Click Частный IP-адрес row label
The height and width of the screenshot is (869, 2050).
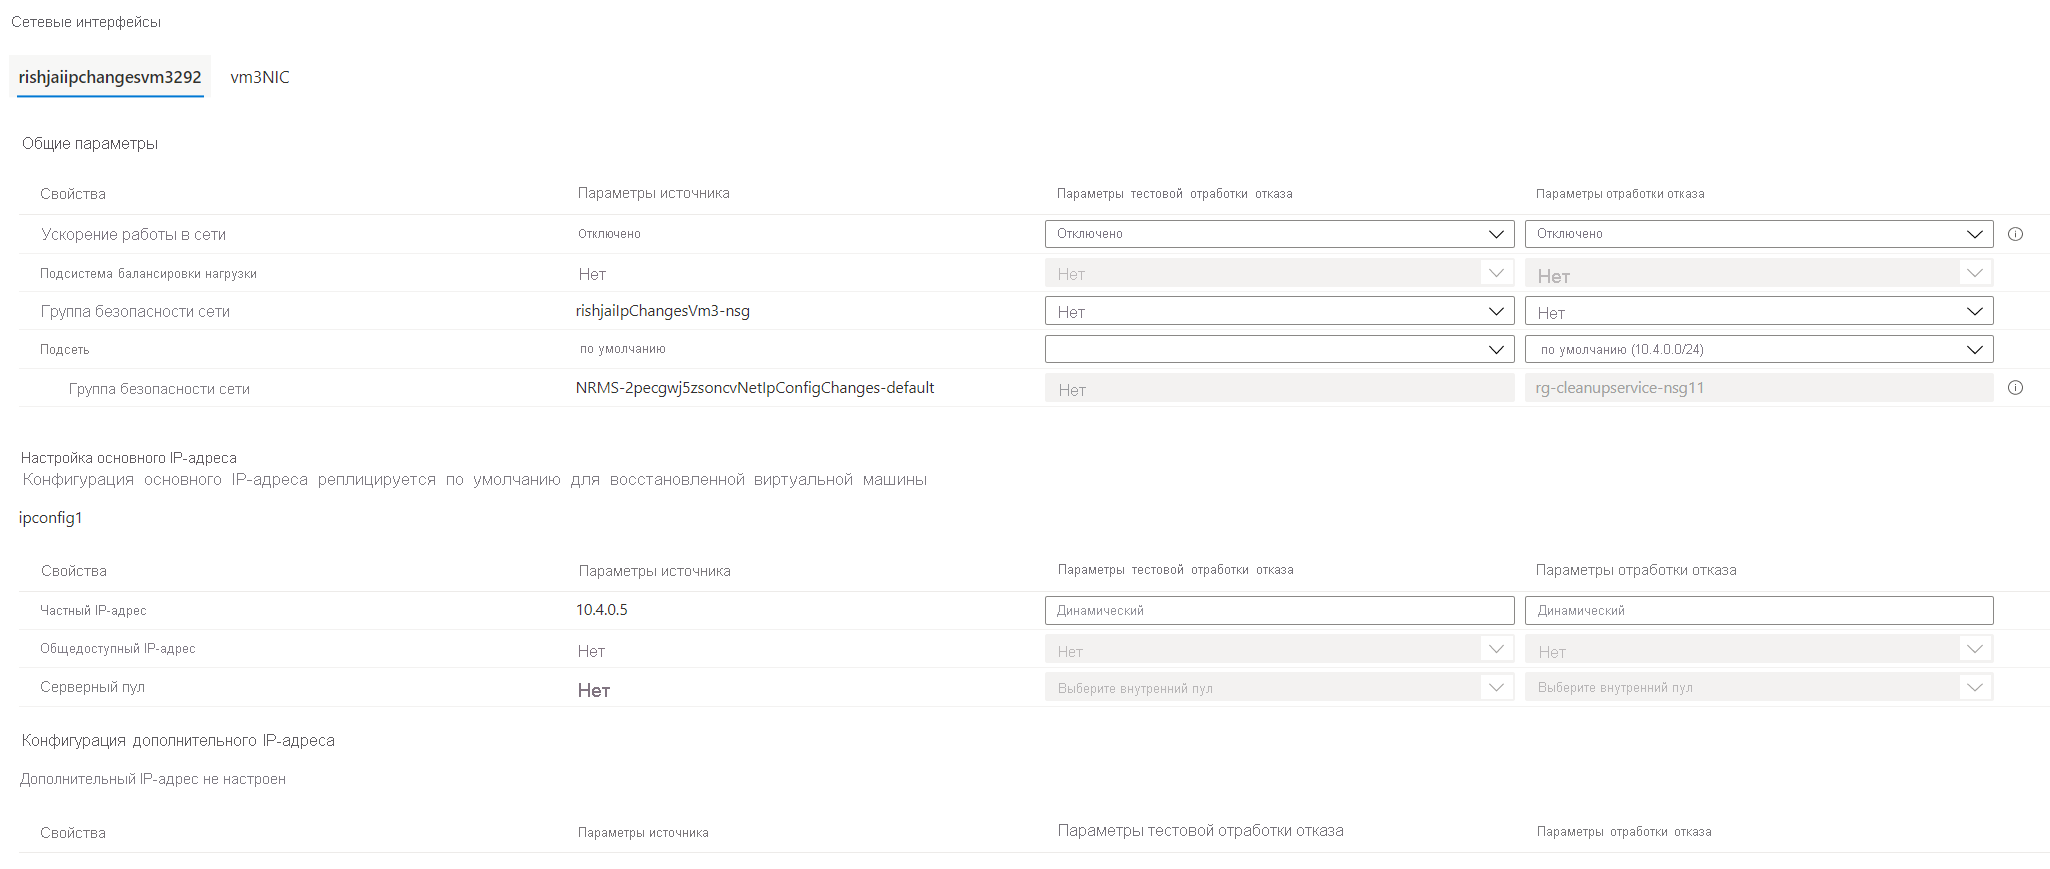click(x=93, y=611)
